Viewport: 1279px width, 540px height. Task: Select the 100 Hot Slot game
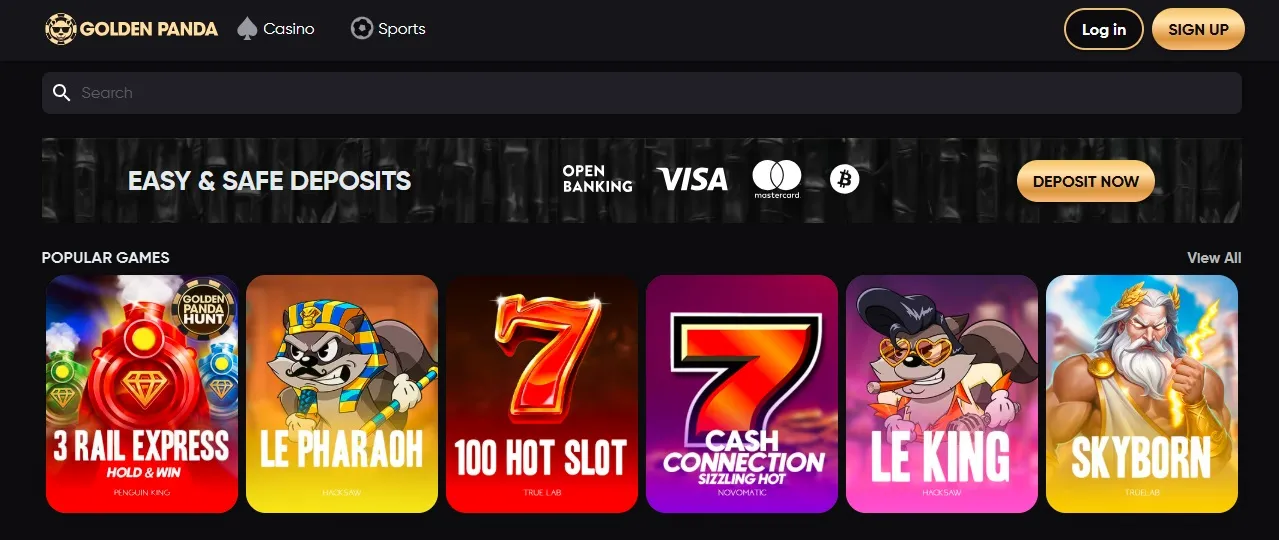pyautogui.click(x=542, y=394)
